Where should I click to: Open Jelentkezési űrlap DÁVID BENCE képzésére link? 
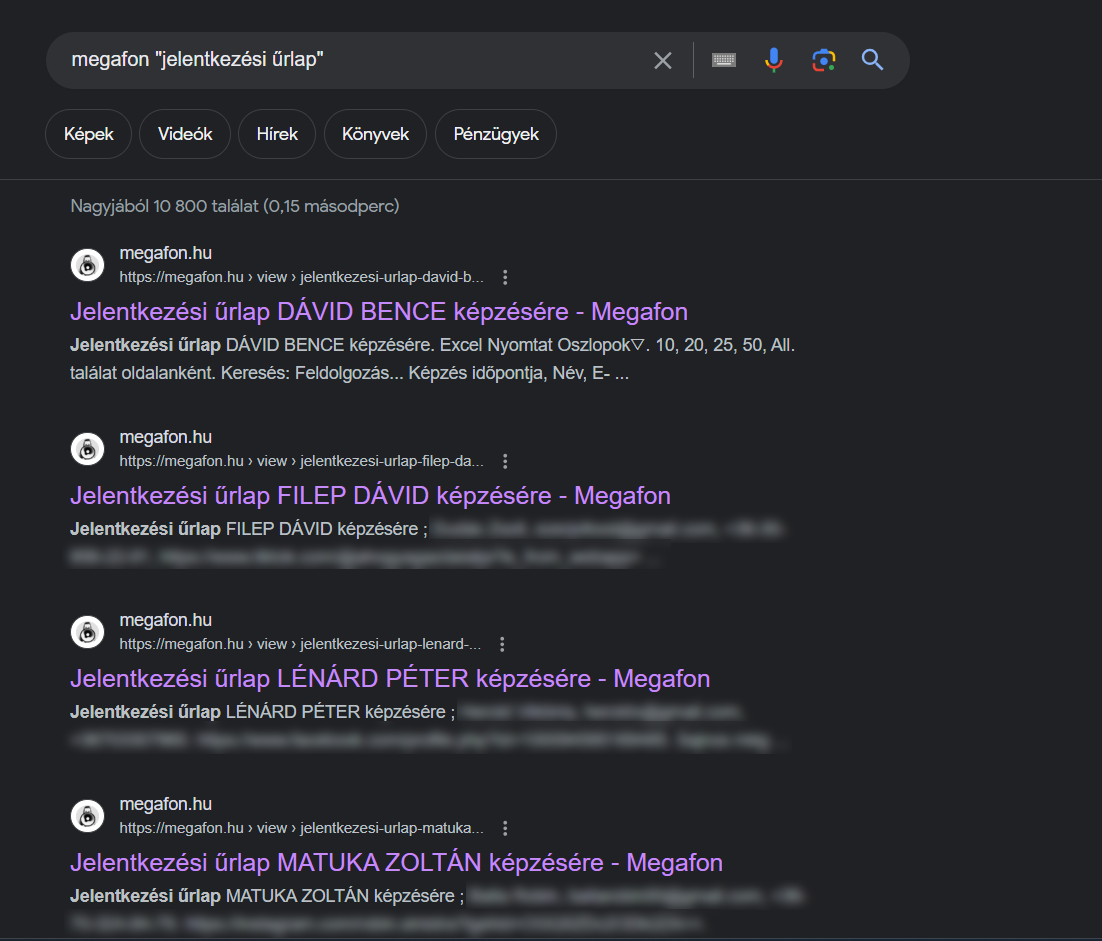tap(379, 312)
